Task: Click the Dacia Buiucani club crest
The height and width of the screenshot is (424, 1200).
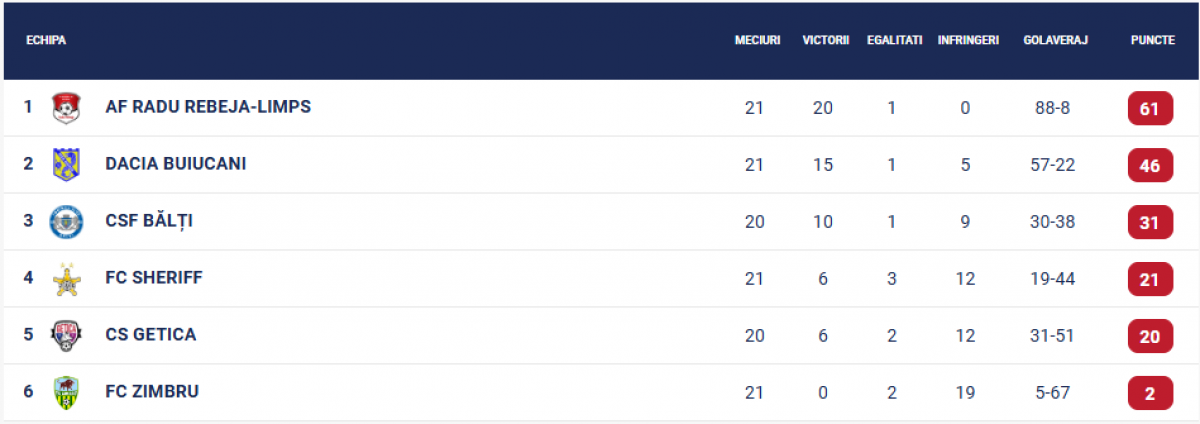Action: pos(65,164)
